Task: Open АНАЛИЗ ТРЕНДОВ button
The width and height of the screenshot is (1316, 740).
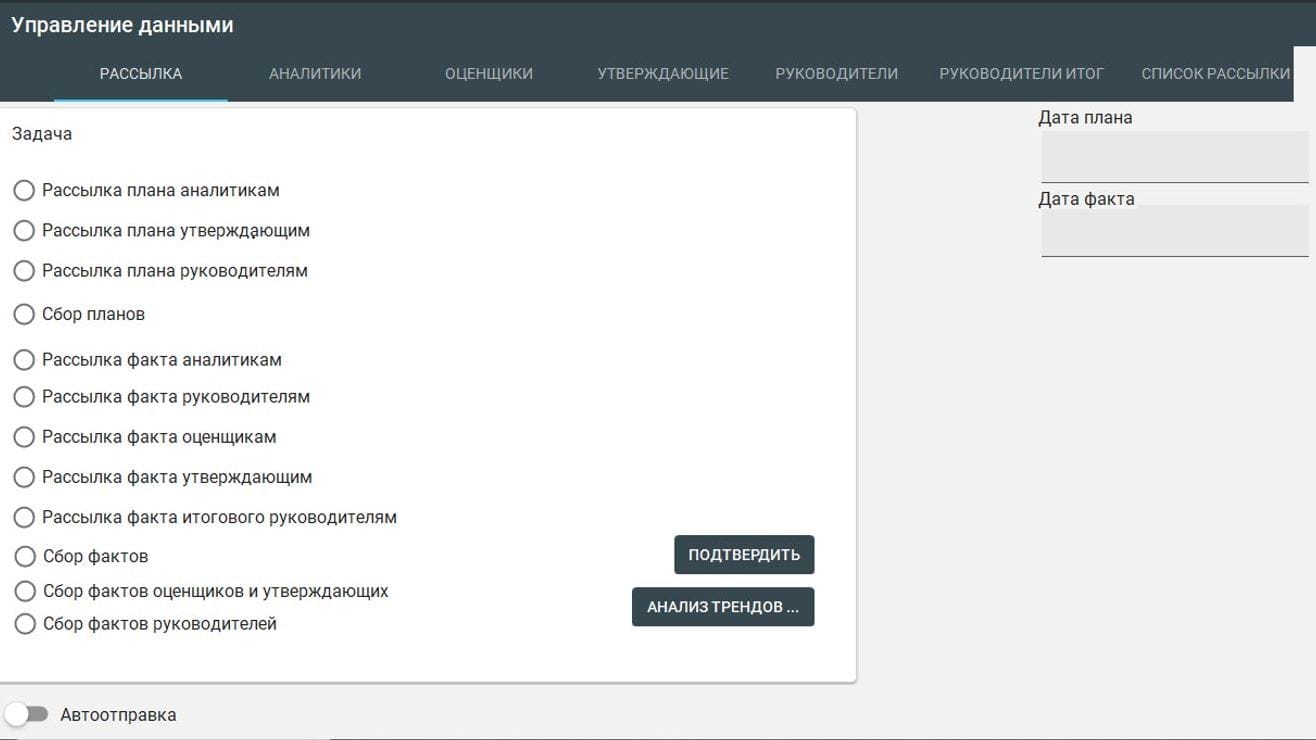Action: [x=723, y=607]
